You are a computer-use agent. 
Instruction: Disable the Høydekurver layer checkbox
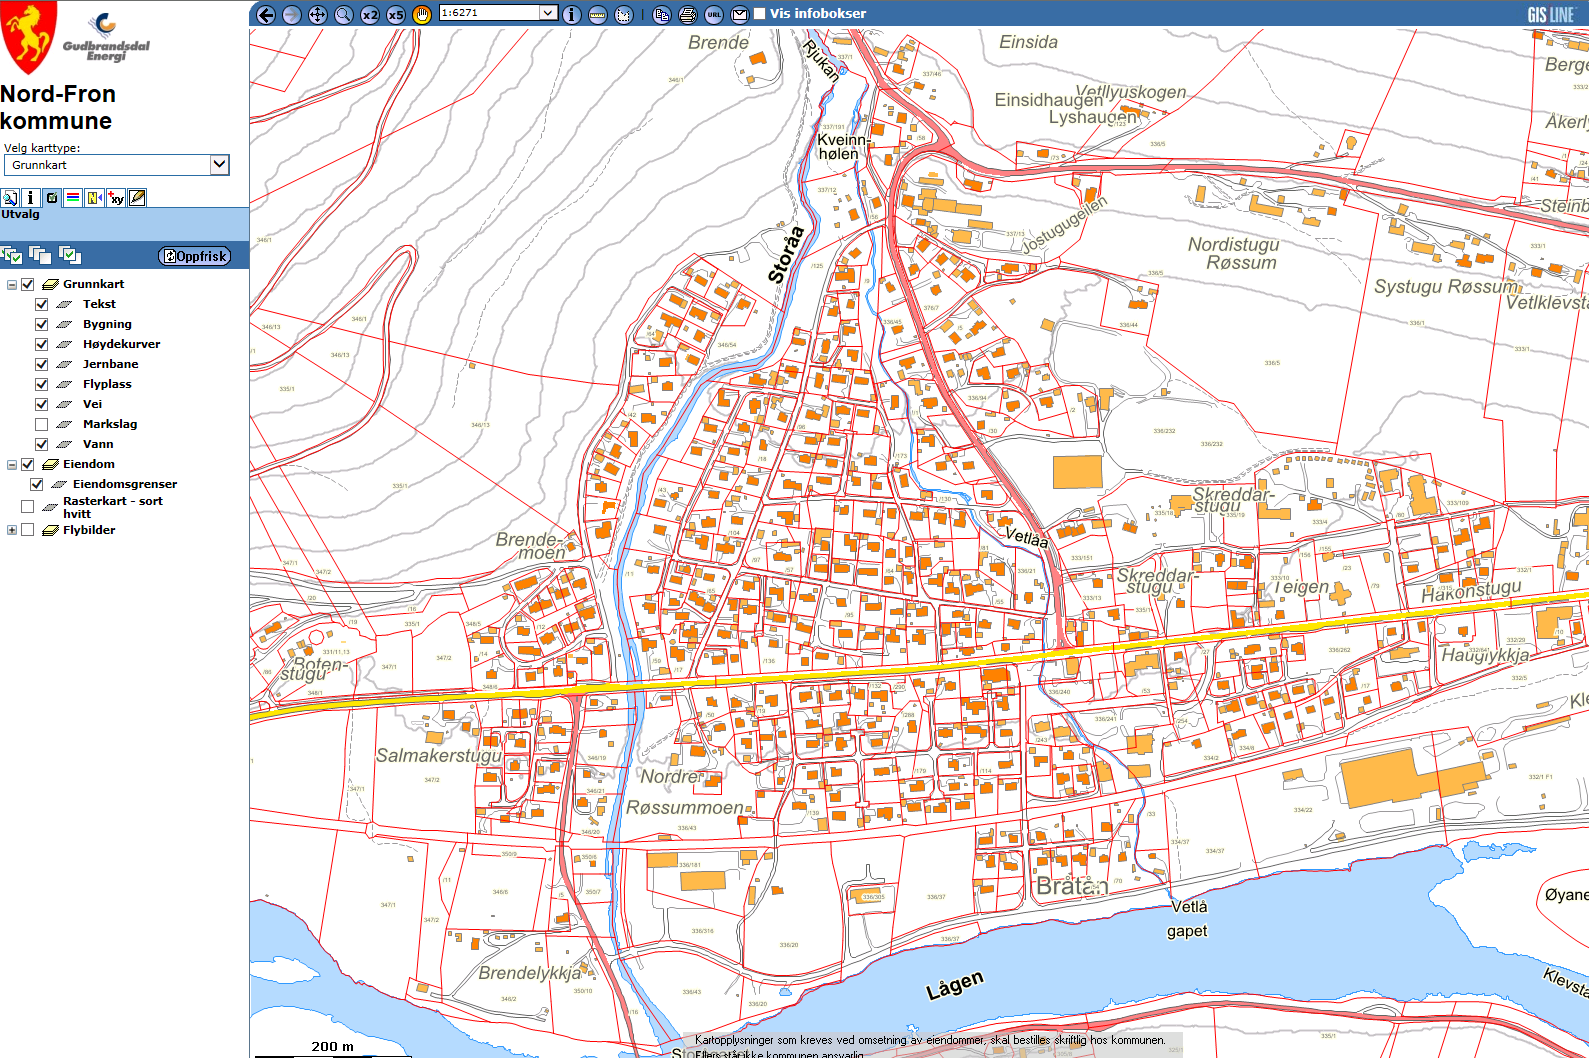(x=41, y=344)
